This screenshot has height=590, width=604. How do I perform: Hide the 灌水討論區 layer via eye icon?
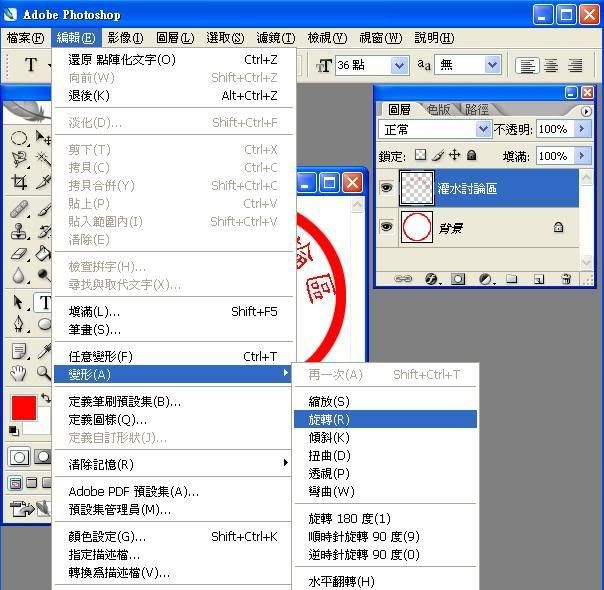(x=386, y=188)
